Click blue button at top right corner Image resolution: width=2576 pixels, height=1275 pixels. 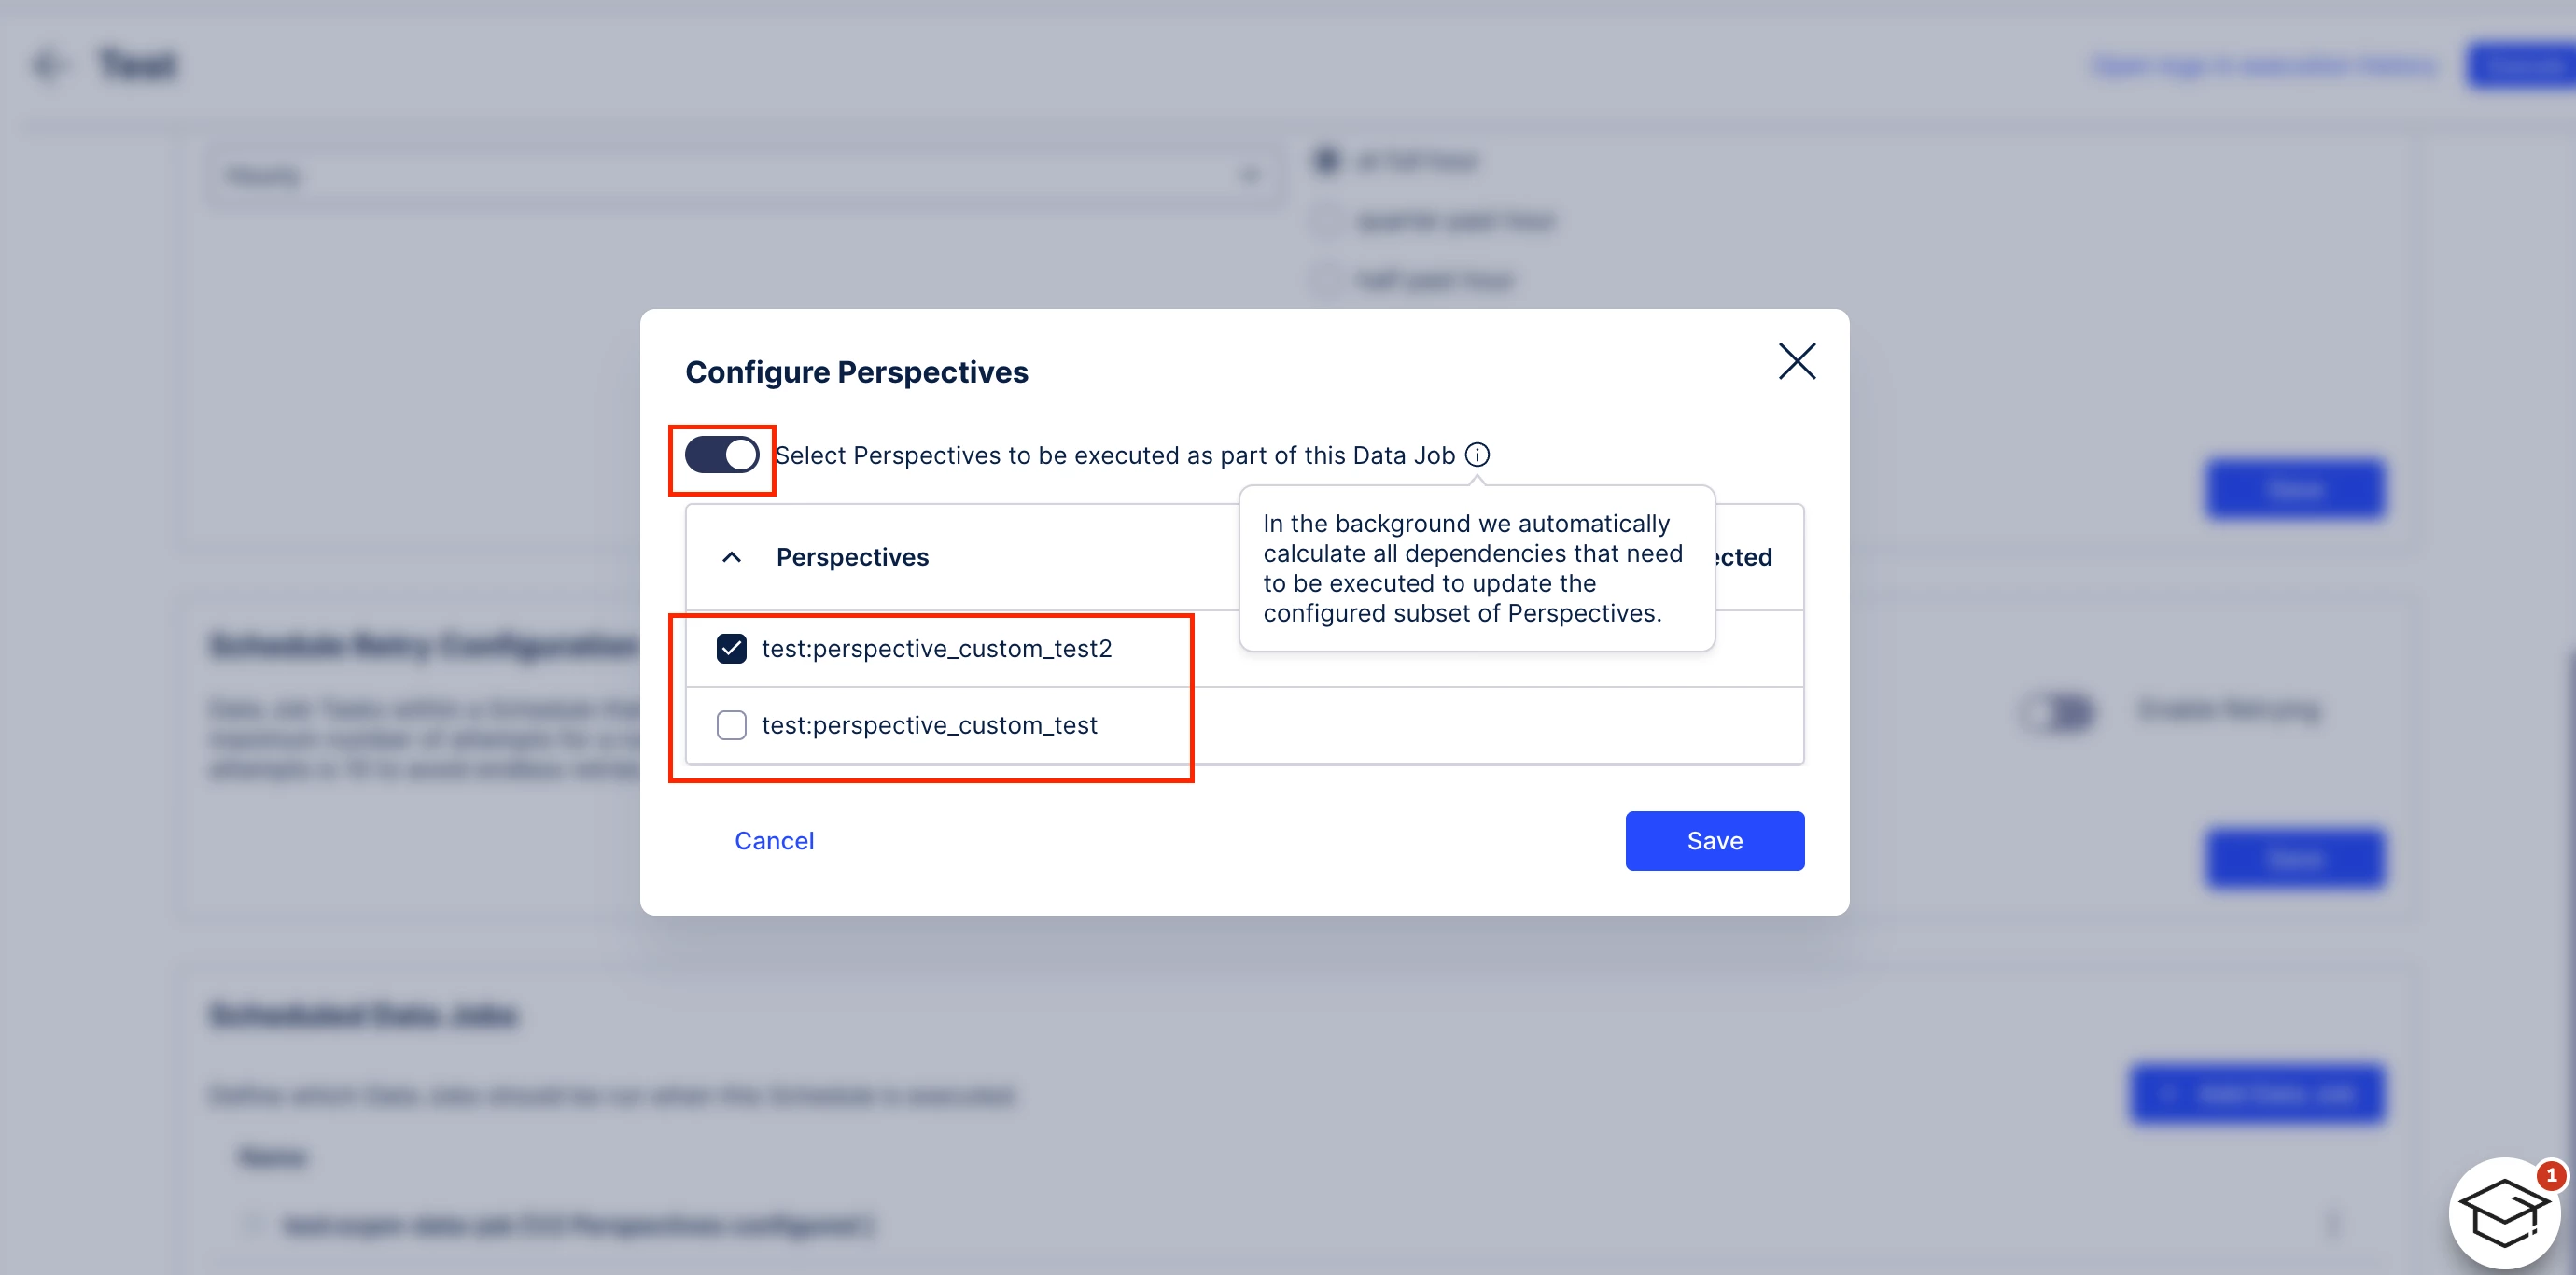coord(2520,66)
